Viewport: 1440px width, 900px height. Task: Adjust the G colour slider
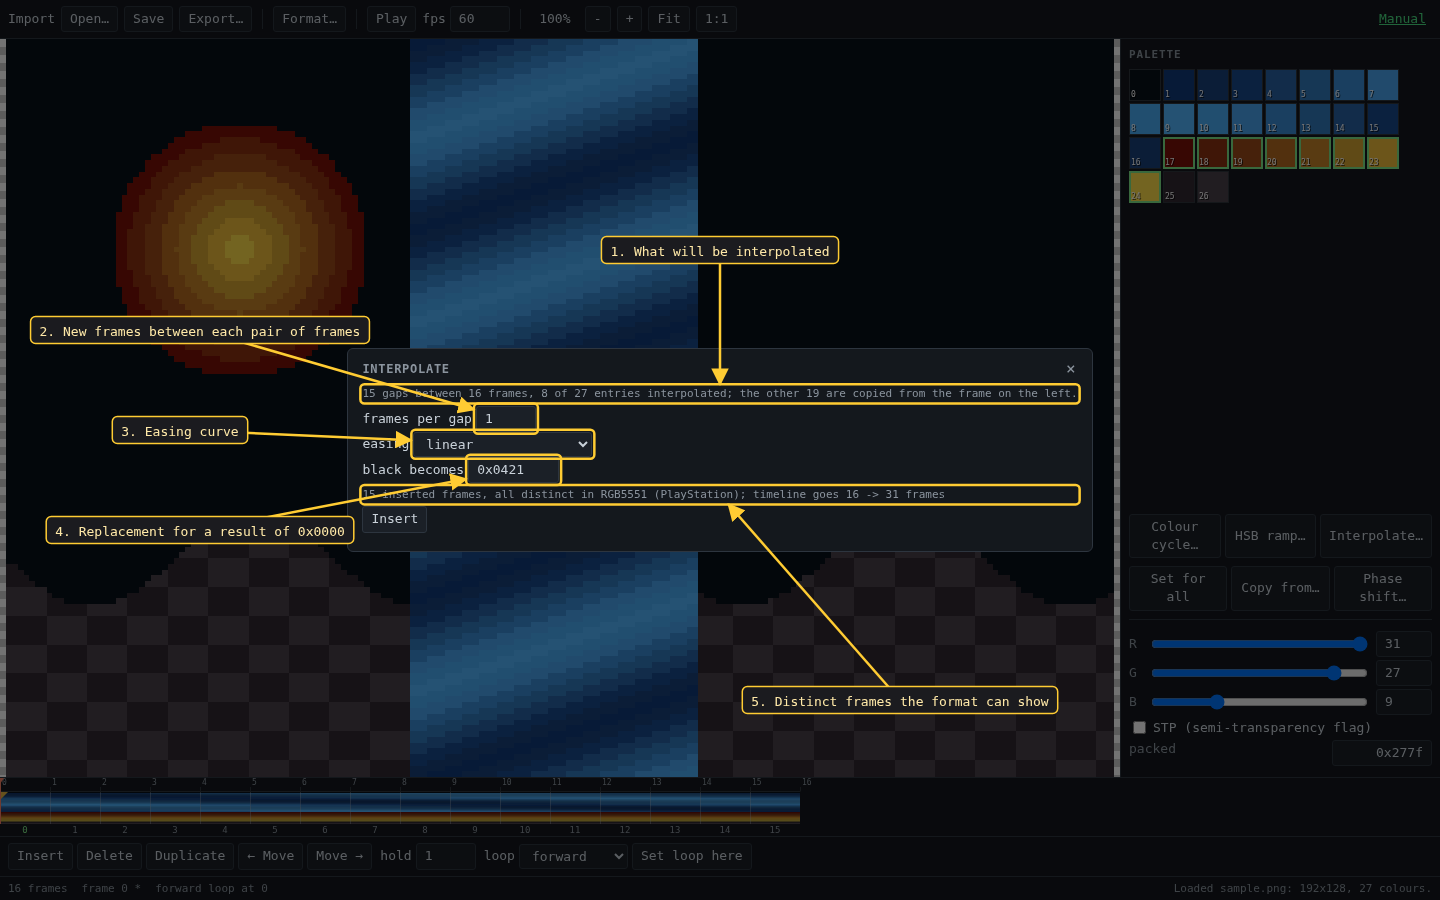coord(1259,673)
